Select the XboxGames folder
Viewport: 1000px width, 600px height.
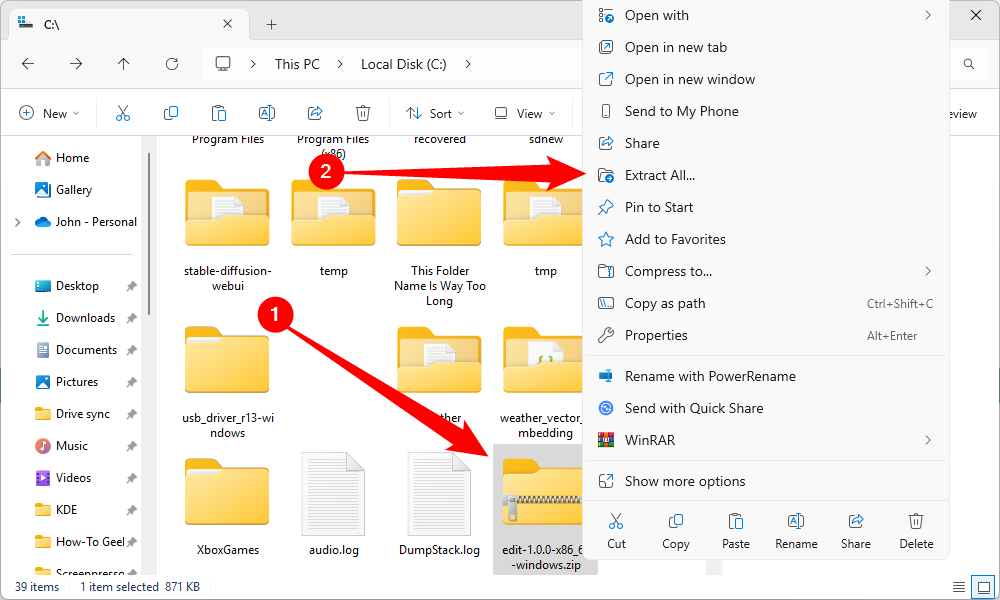(x=228, y=507)
